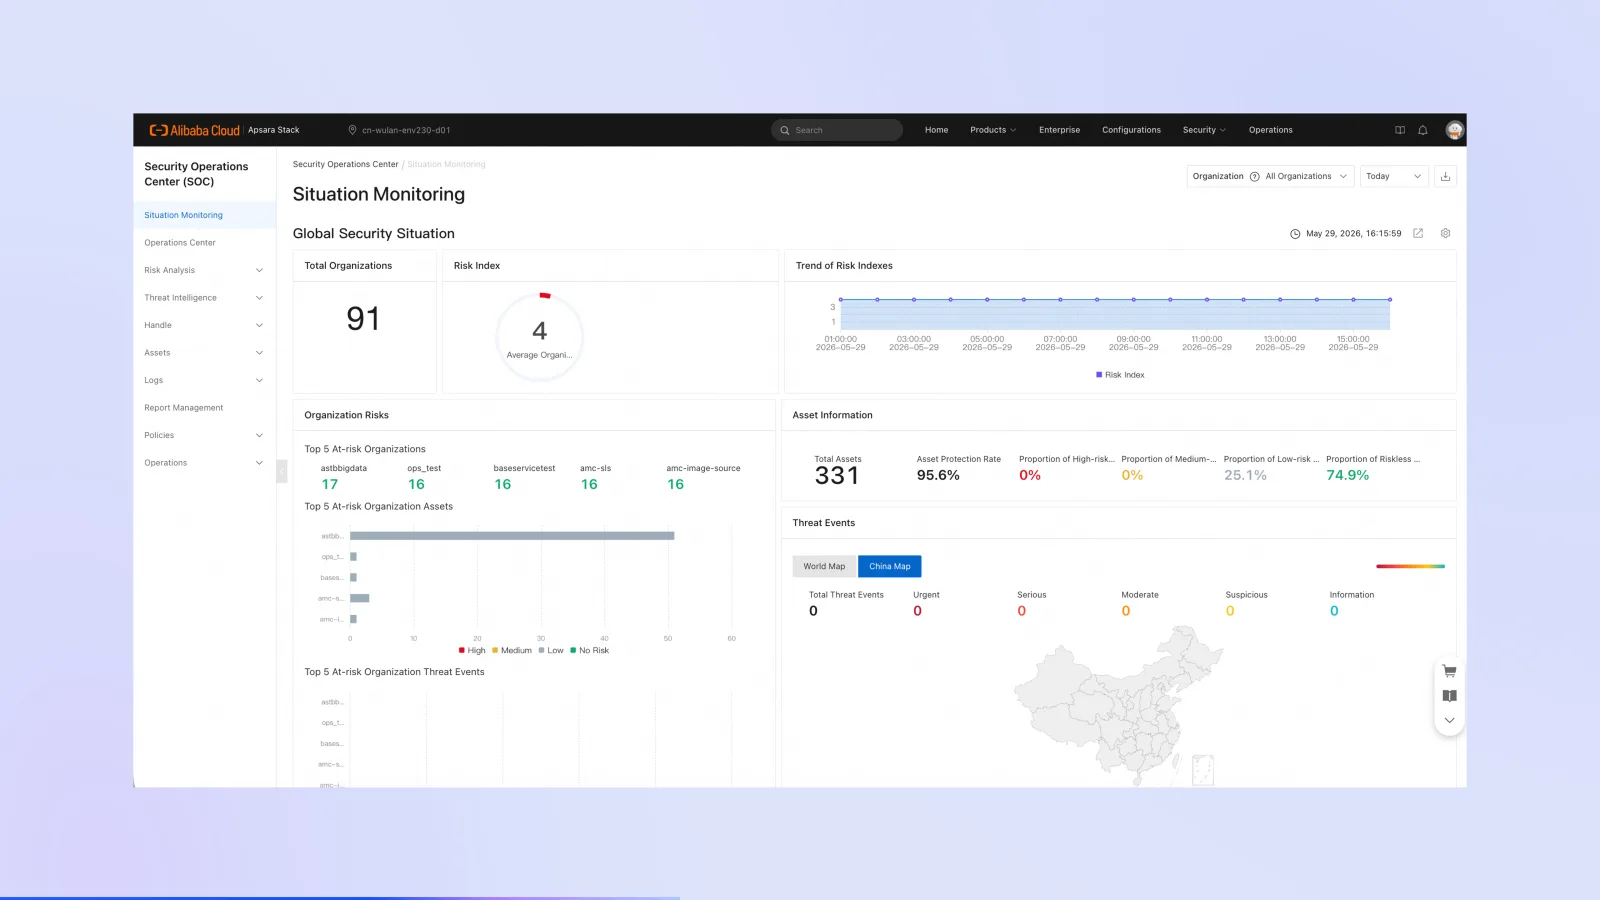Toggle the Low legend in the assets chart
The height and width of the screenshot is (900, 1600).
551,650
